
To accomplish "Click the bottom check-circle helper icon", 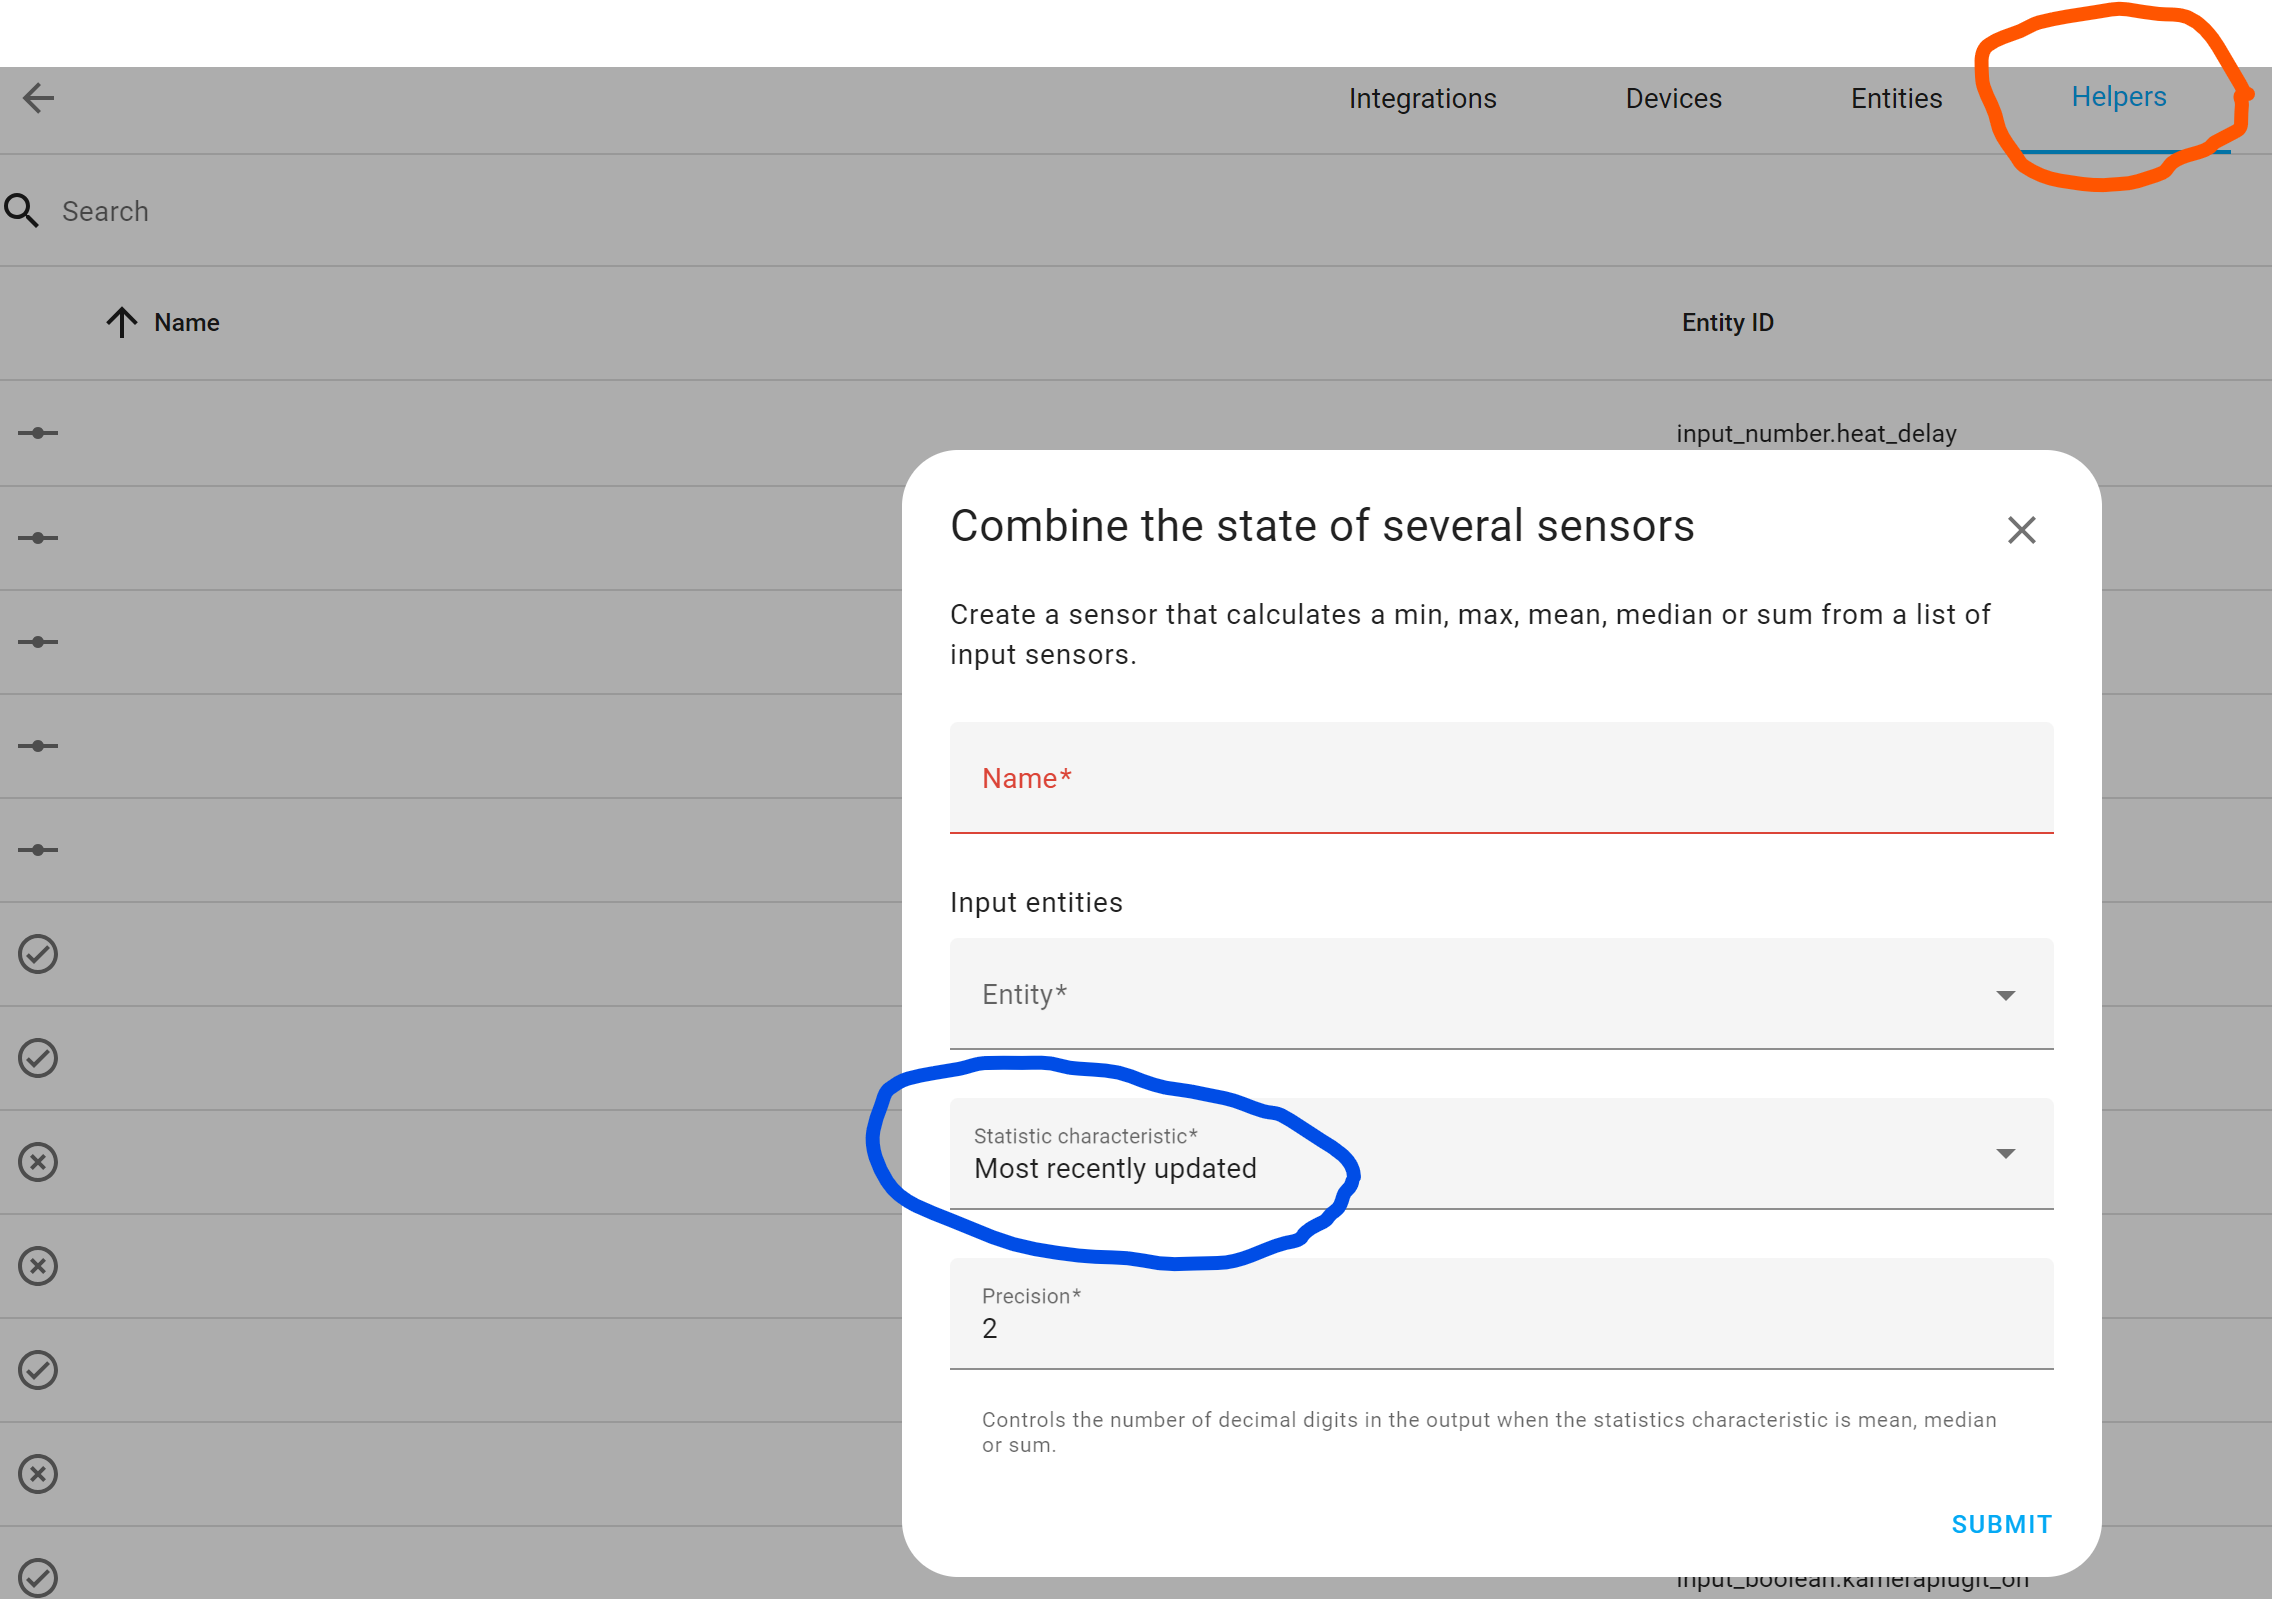I will pos(37,1577).
